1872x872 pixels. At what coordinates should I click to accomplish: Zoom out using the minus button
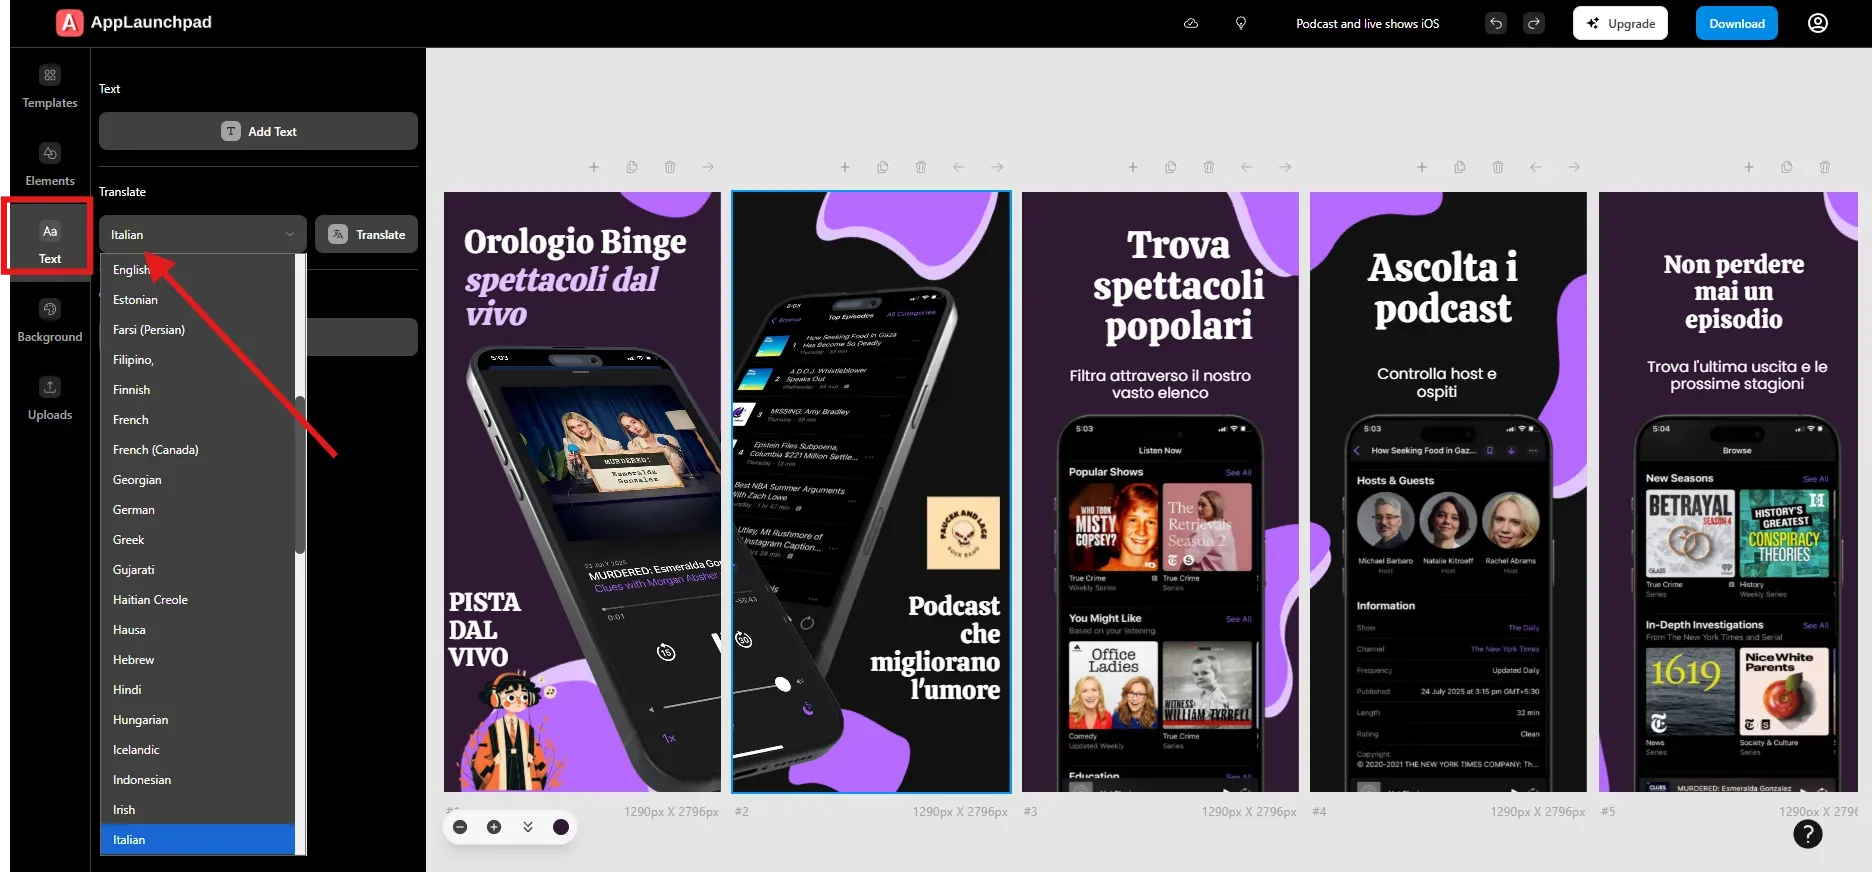click(x=460, y=827)
